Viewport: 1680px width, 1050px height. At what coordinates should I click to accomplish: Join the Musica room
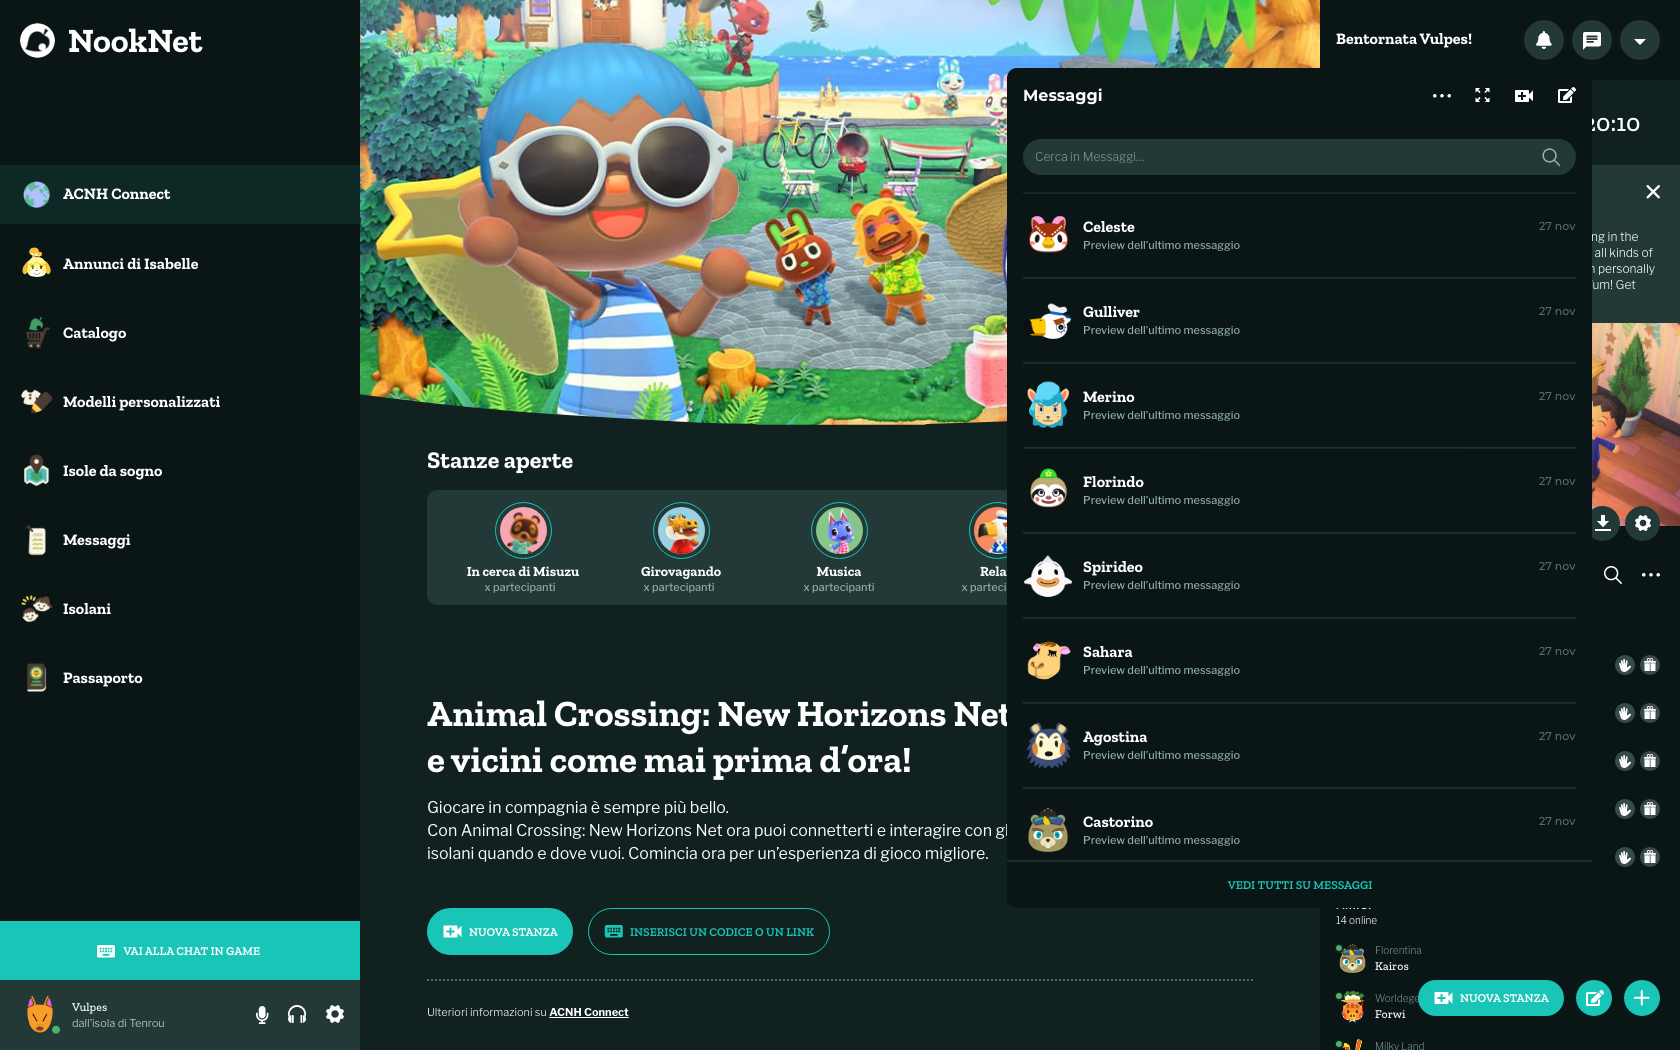coord(839,547)
